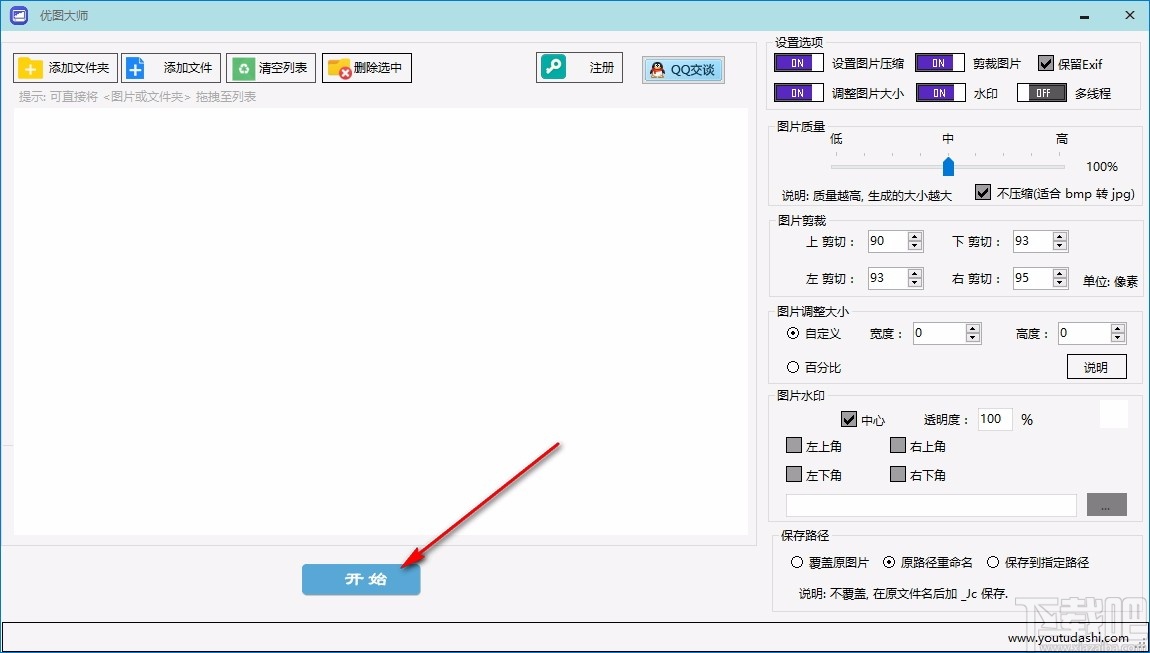Open QQ交谈 via the penguin icon
The image size is (1150, 653).
coord(655,69)
